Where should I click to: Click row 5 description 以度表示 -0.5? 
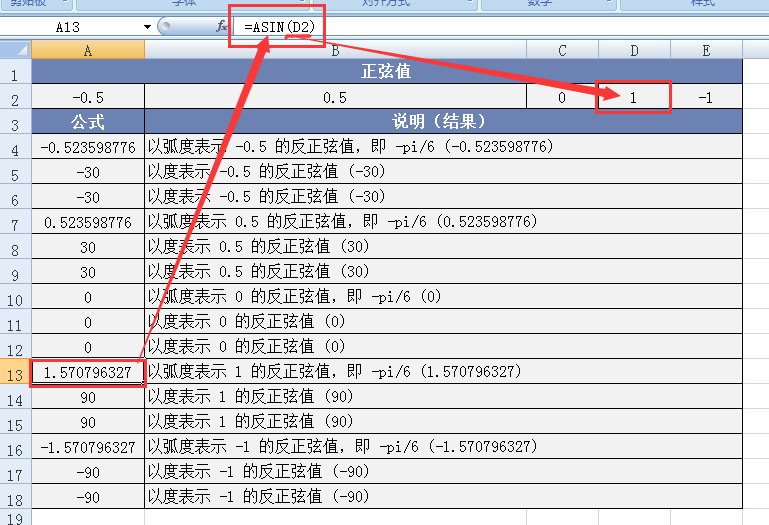coord(443,172)
